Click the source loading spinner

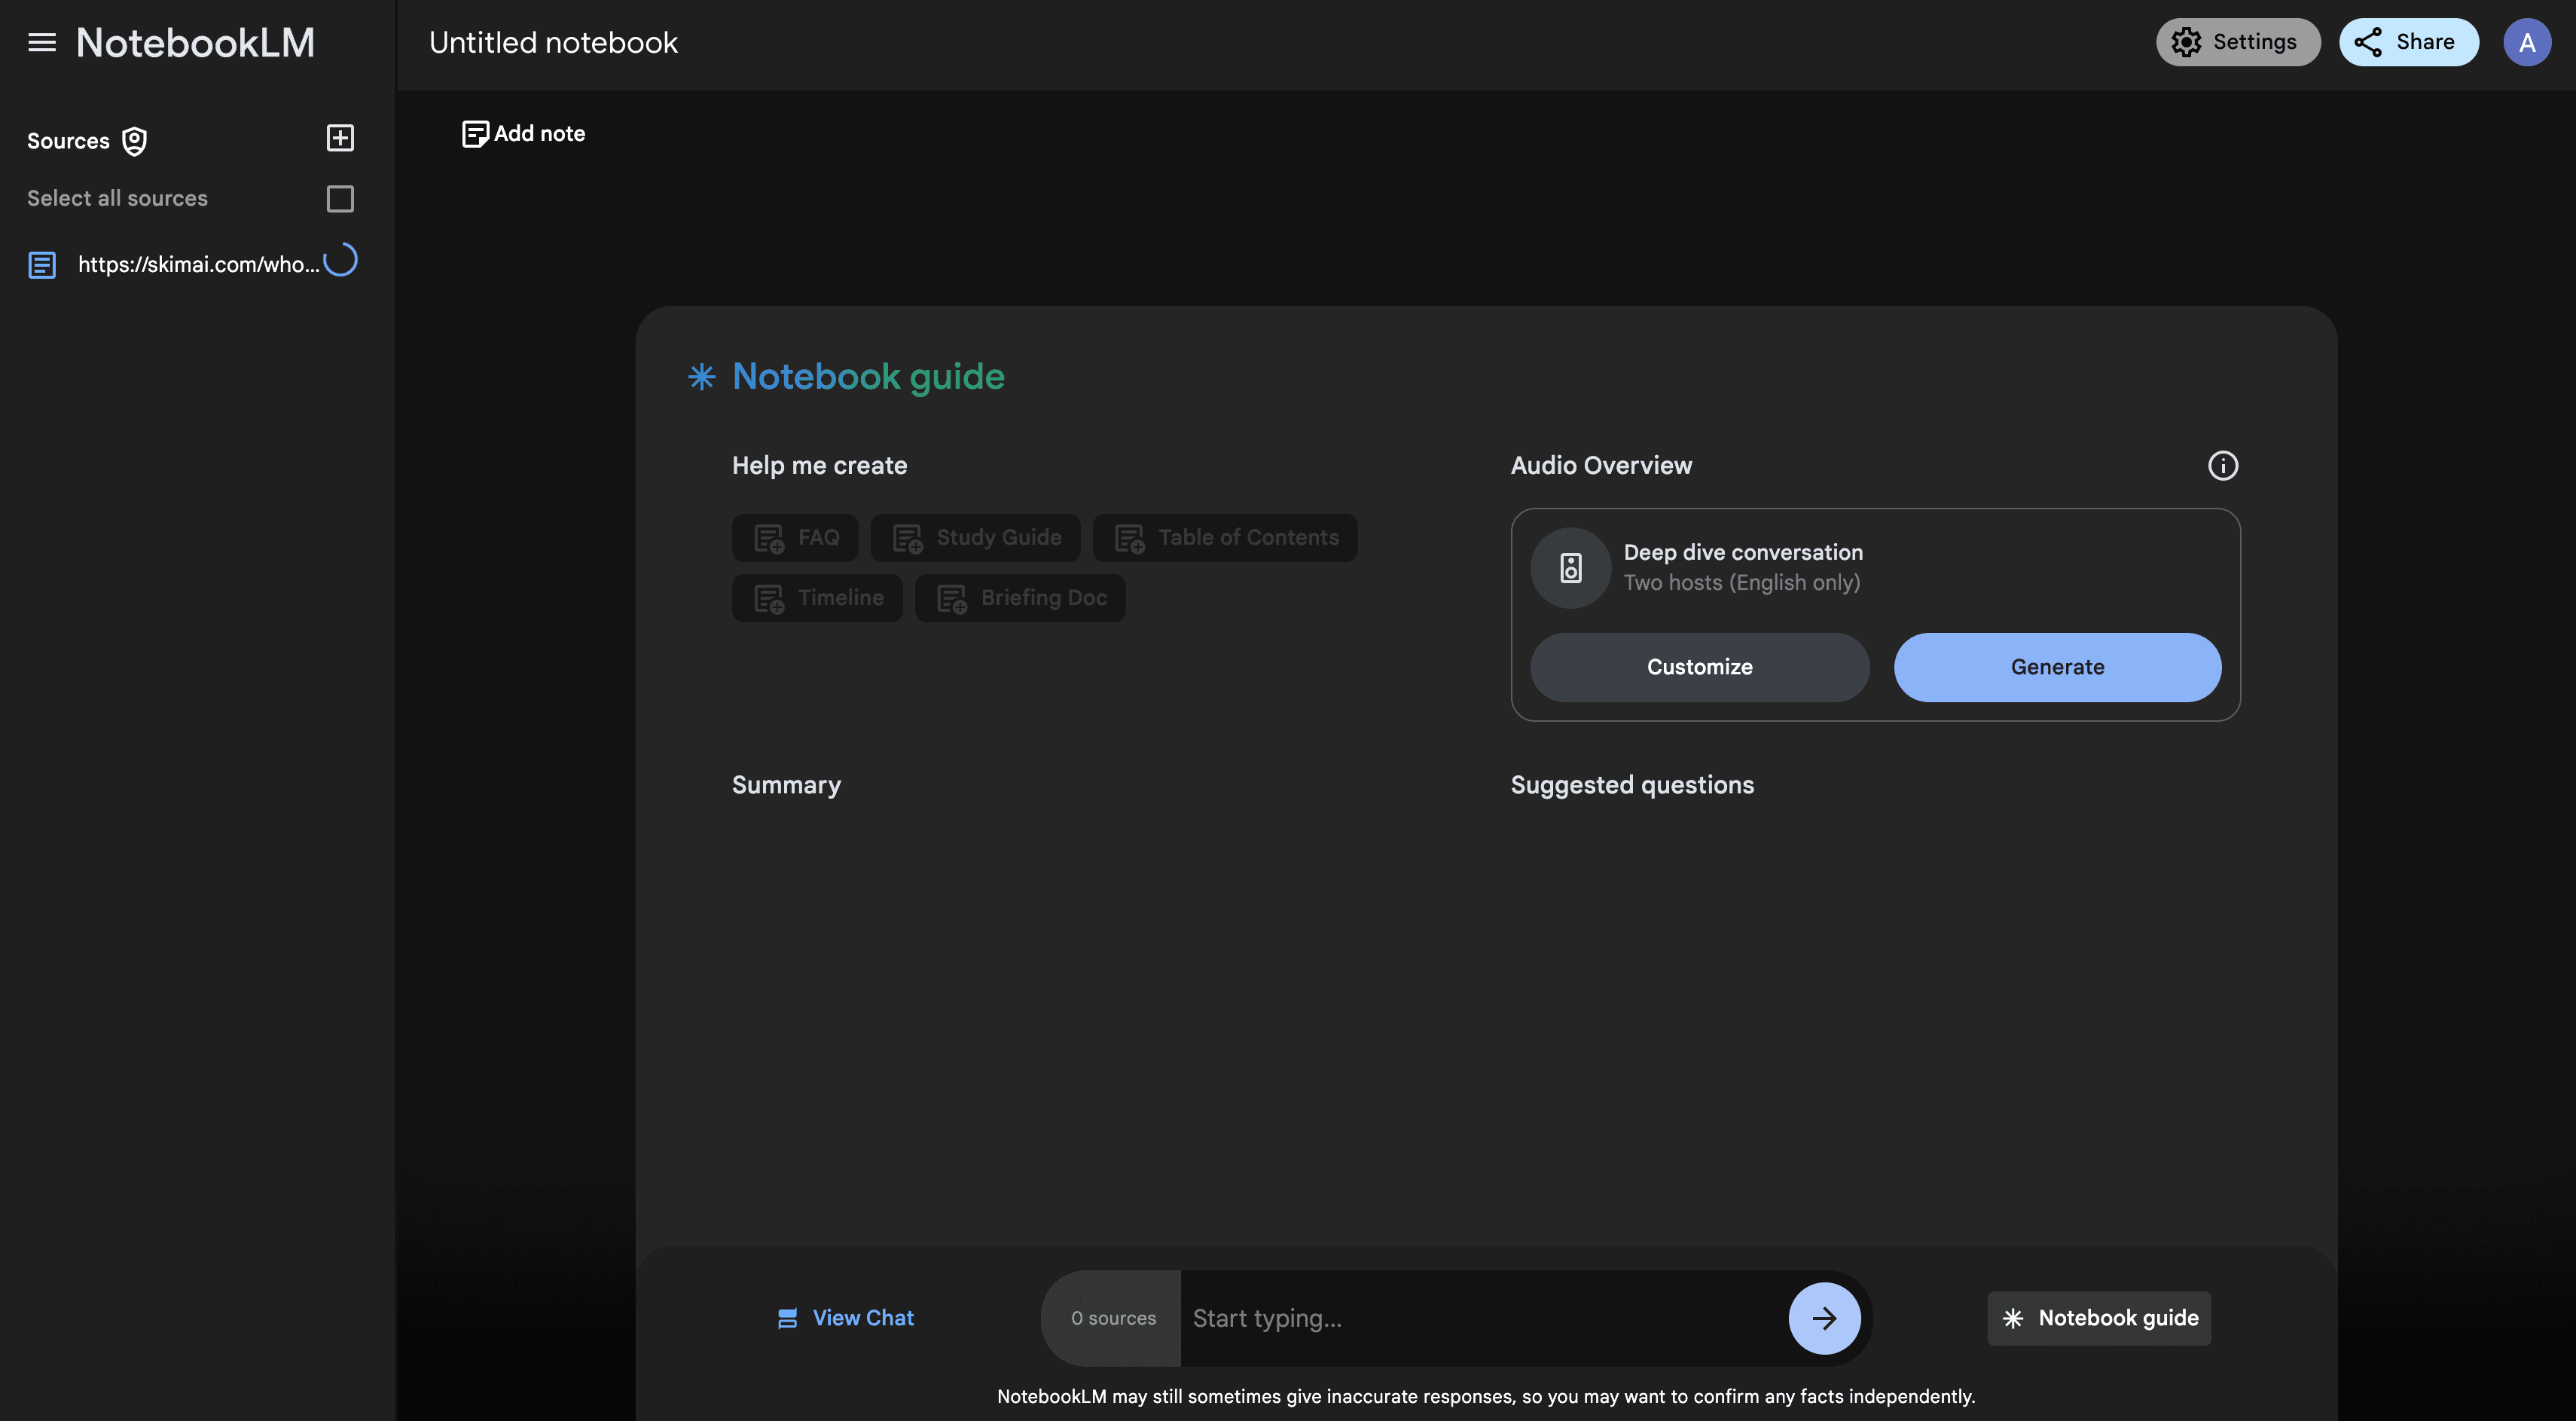coord(341,260)
